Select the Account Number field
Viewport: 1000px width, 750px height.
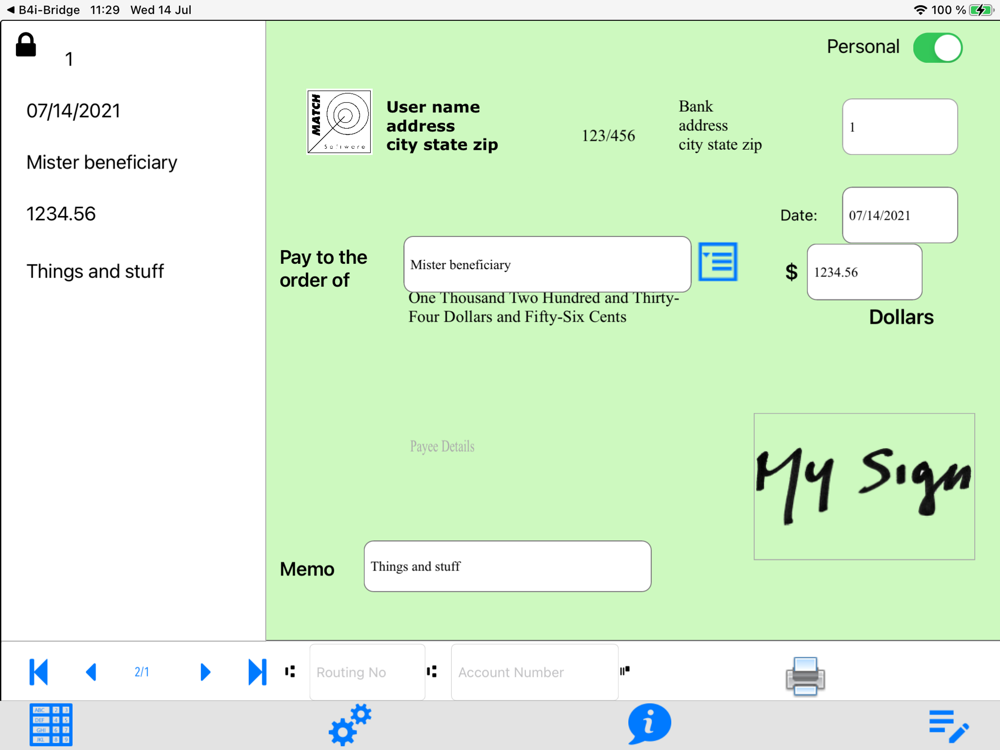click(534, 672)
